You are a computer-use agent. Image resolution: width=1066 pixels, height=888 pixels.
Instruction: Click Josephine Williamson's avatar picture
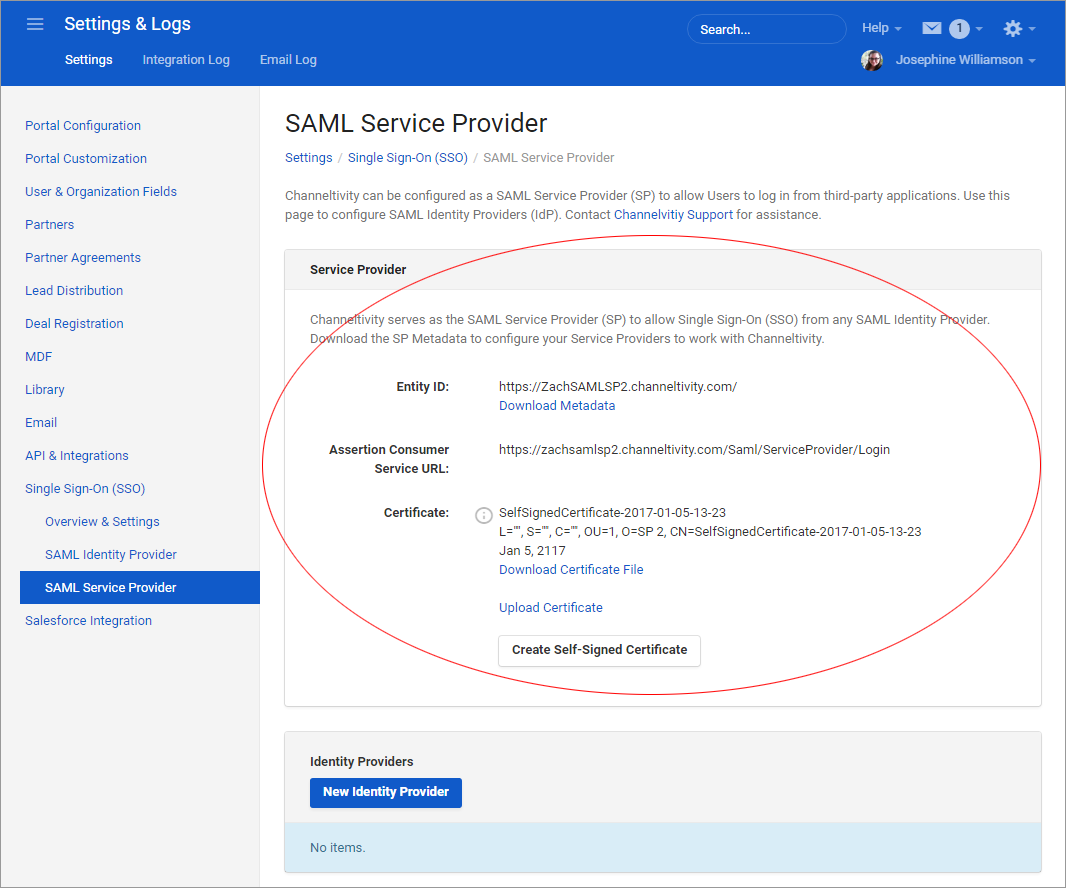pos(872,60)
